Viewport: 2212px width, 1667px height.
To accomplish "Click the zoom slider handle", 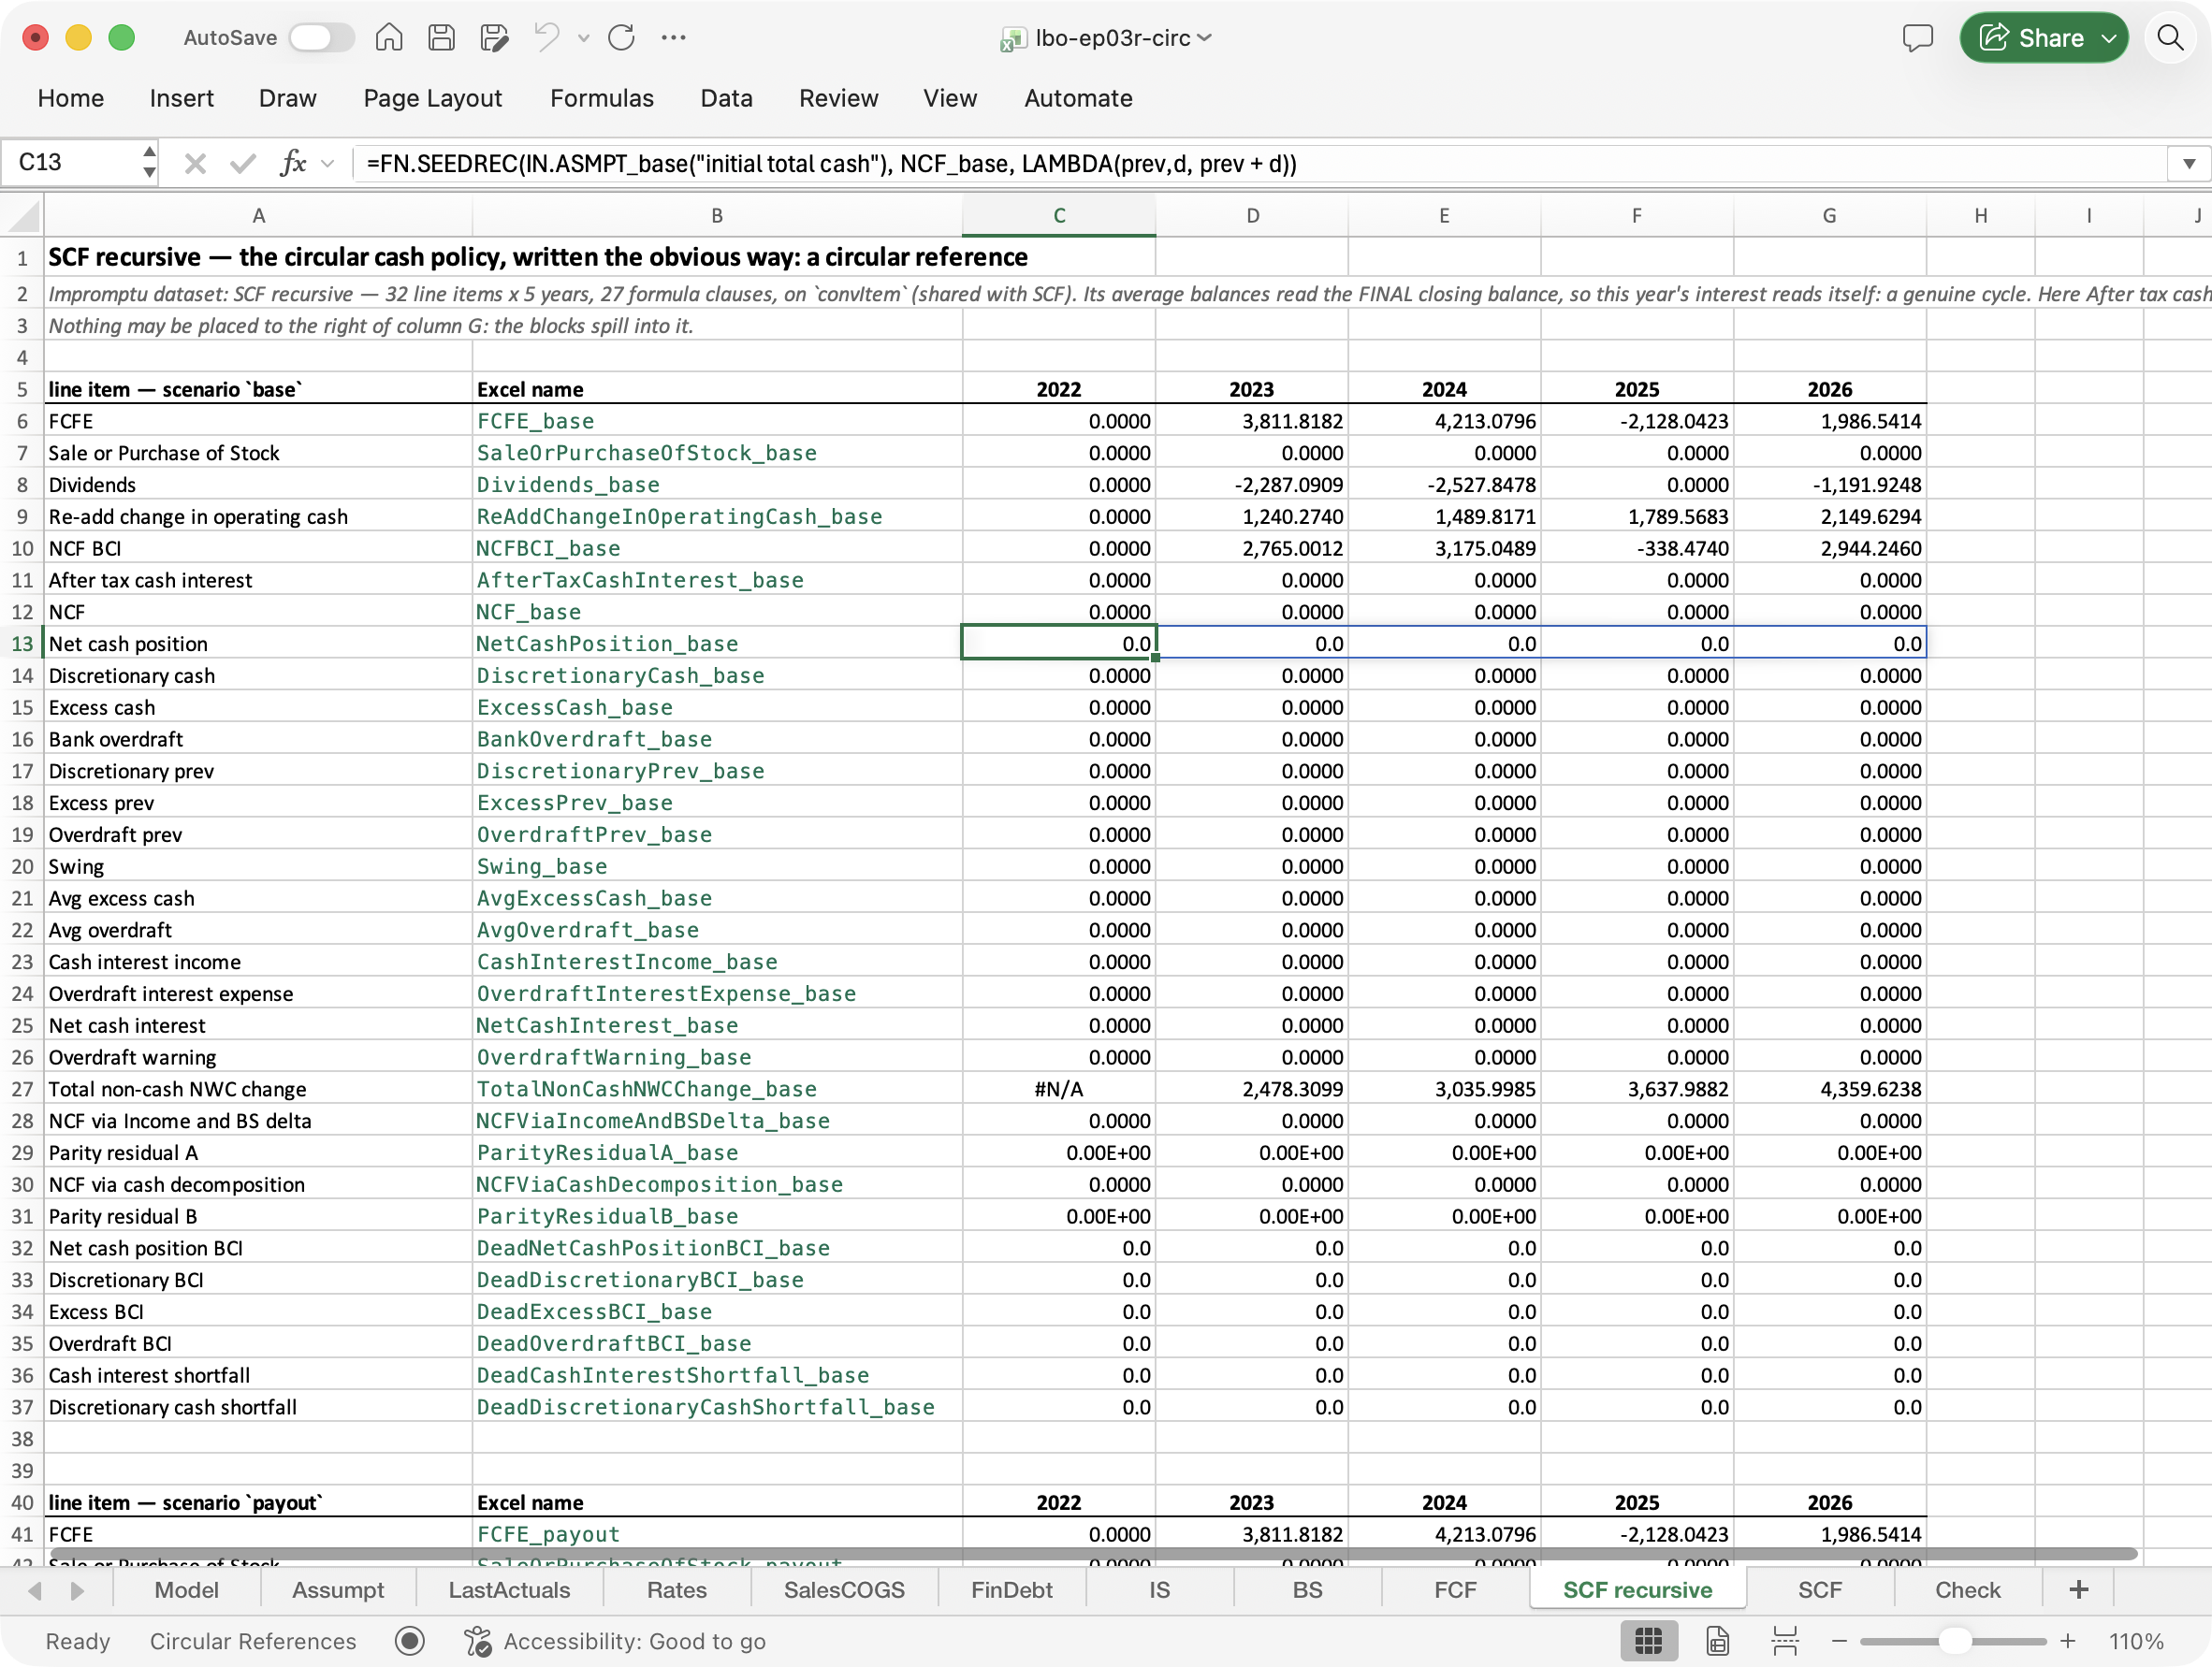I will click(1953, 1641).
